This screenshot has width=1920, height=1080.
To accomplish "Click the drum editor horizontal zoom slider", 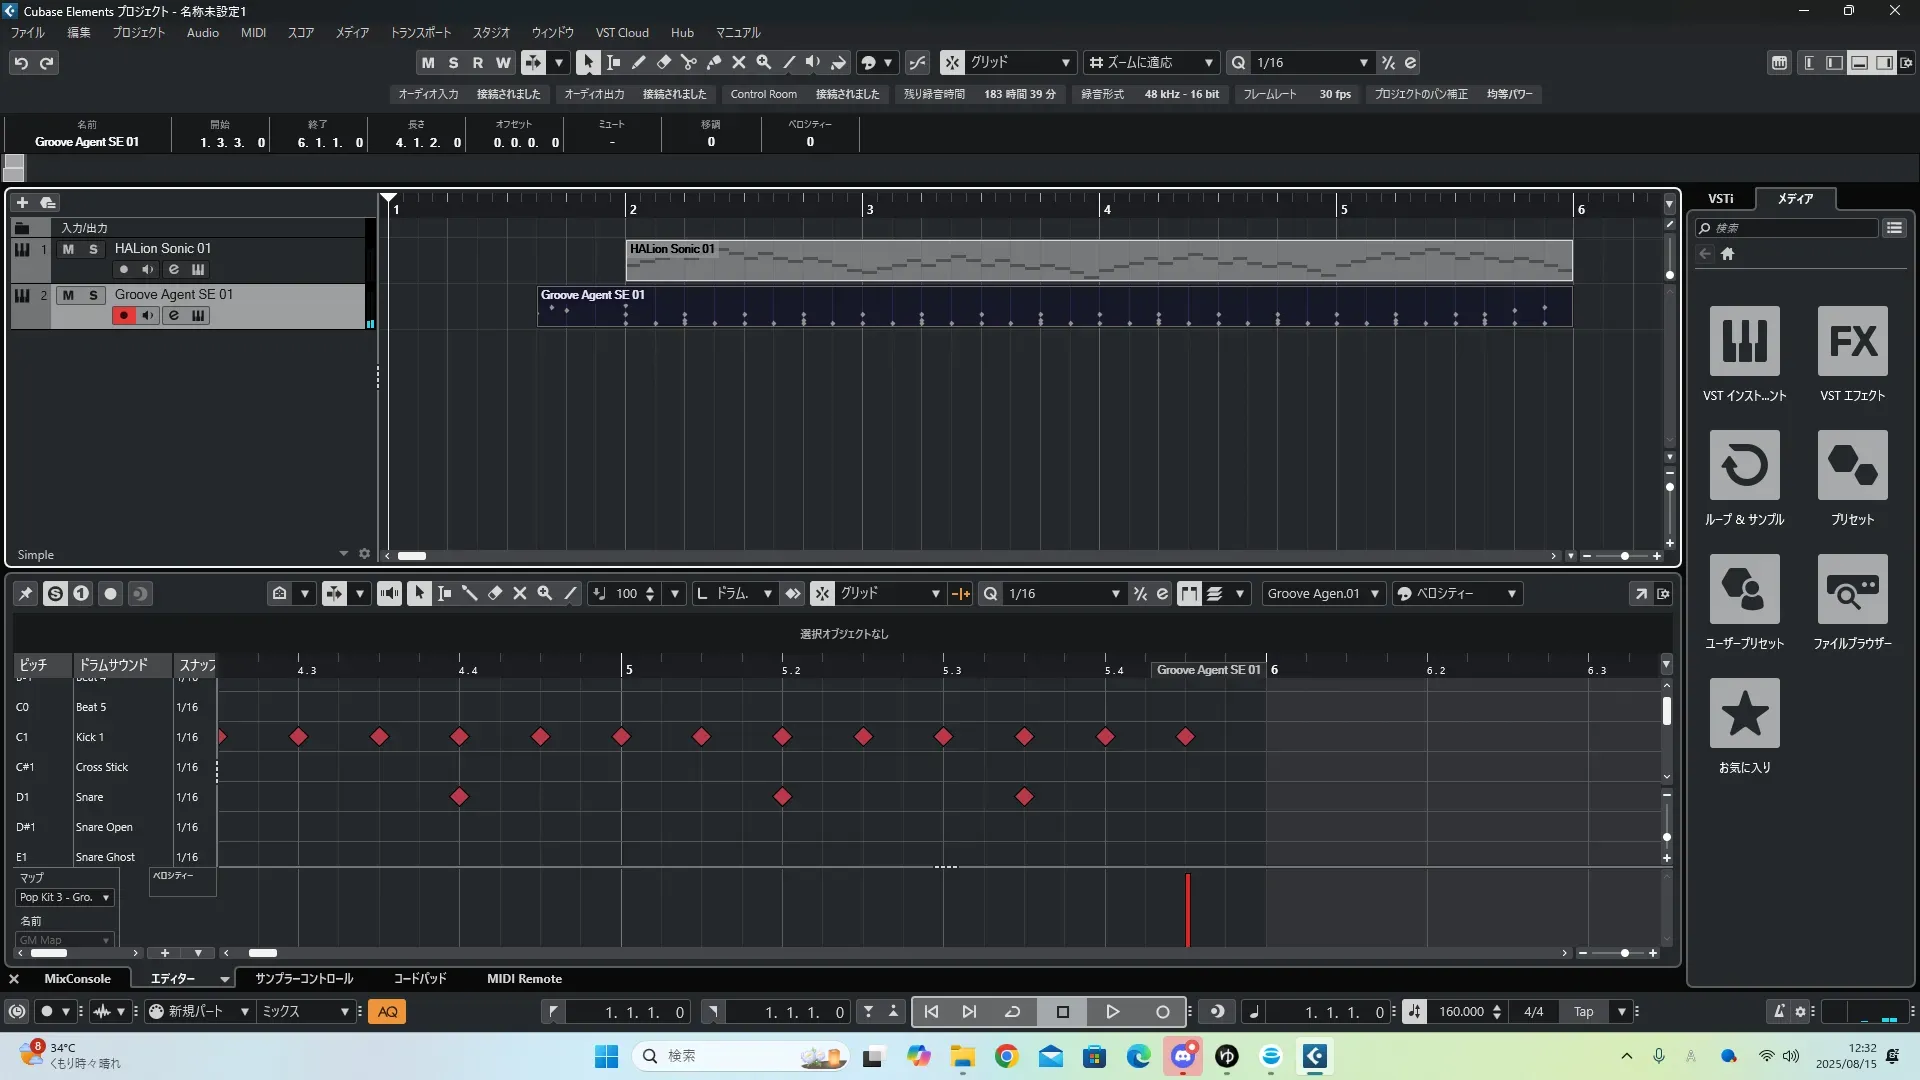I will pos(1624,953).
